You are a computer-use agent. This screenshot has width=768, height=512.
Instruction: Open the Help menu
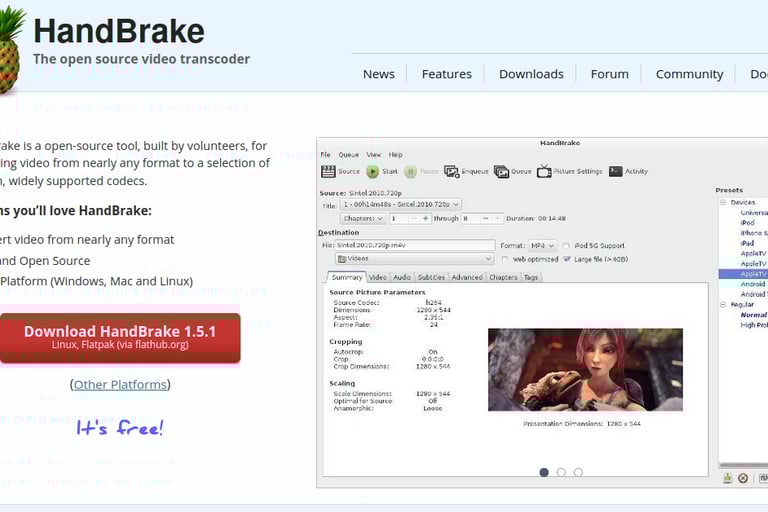pyautogui.click(x=396, y=155)
